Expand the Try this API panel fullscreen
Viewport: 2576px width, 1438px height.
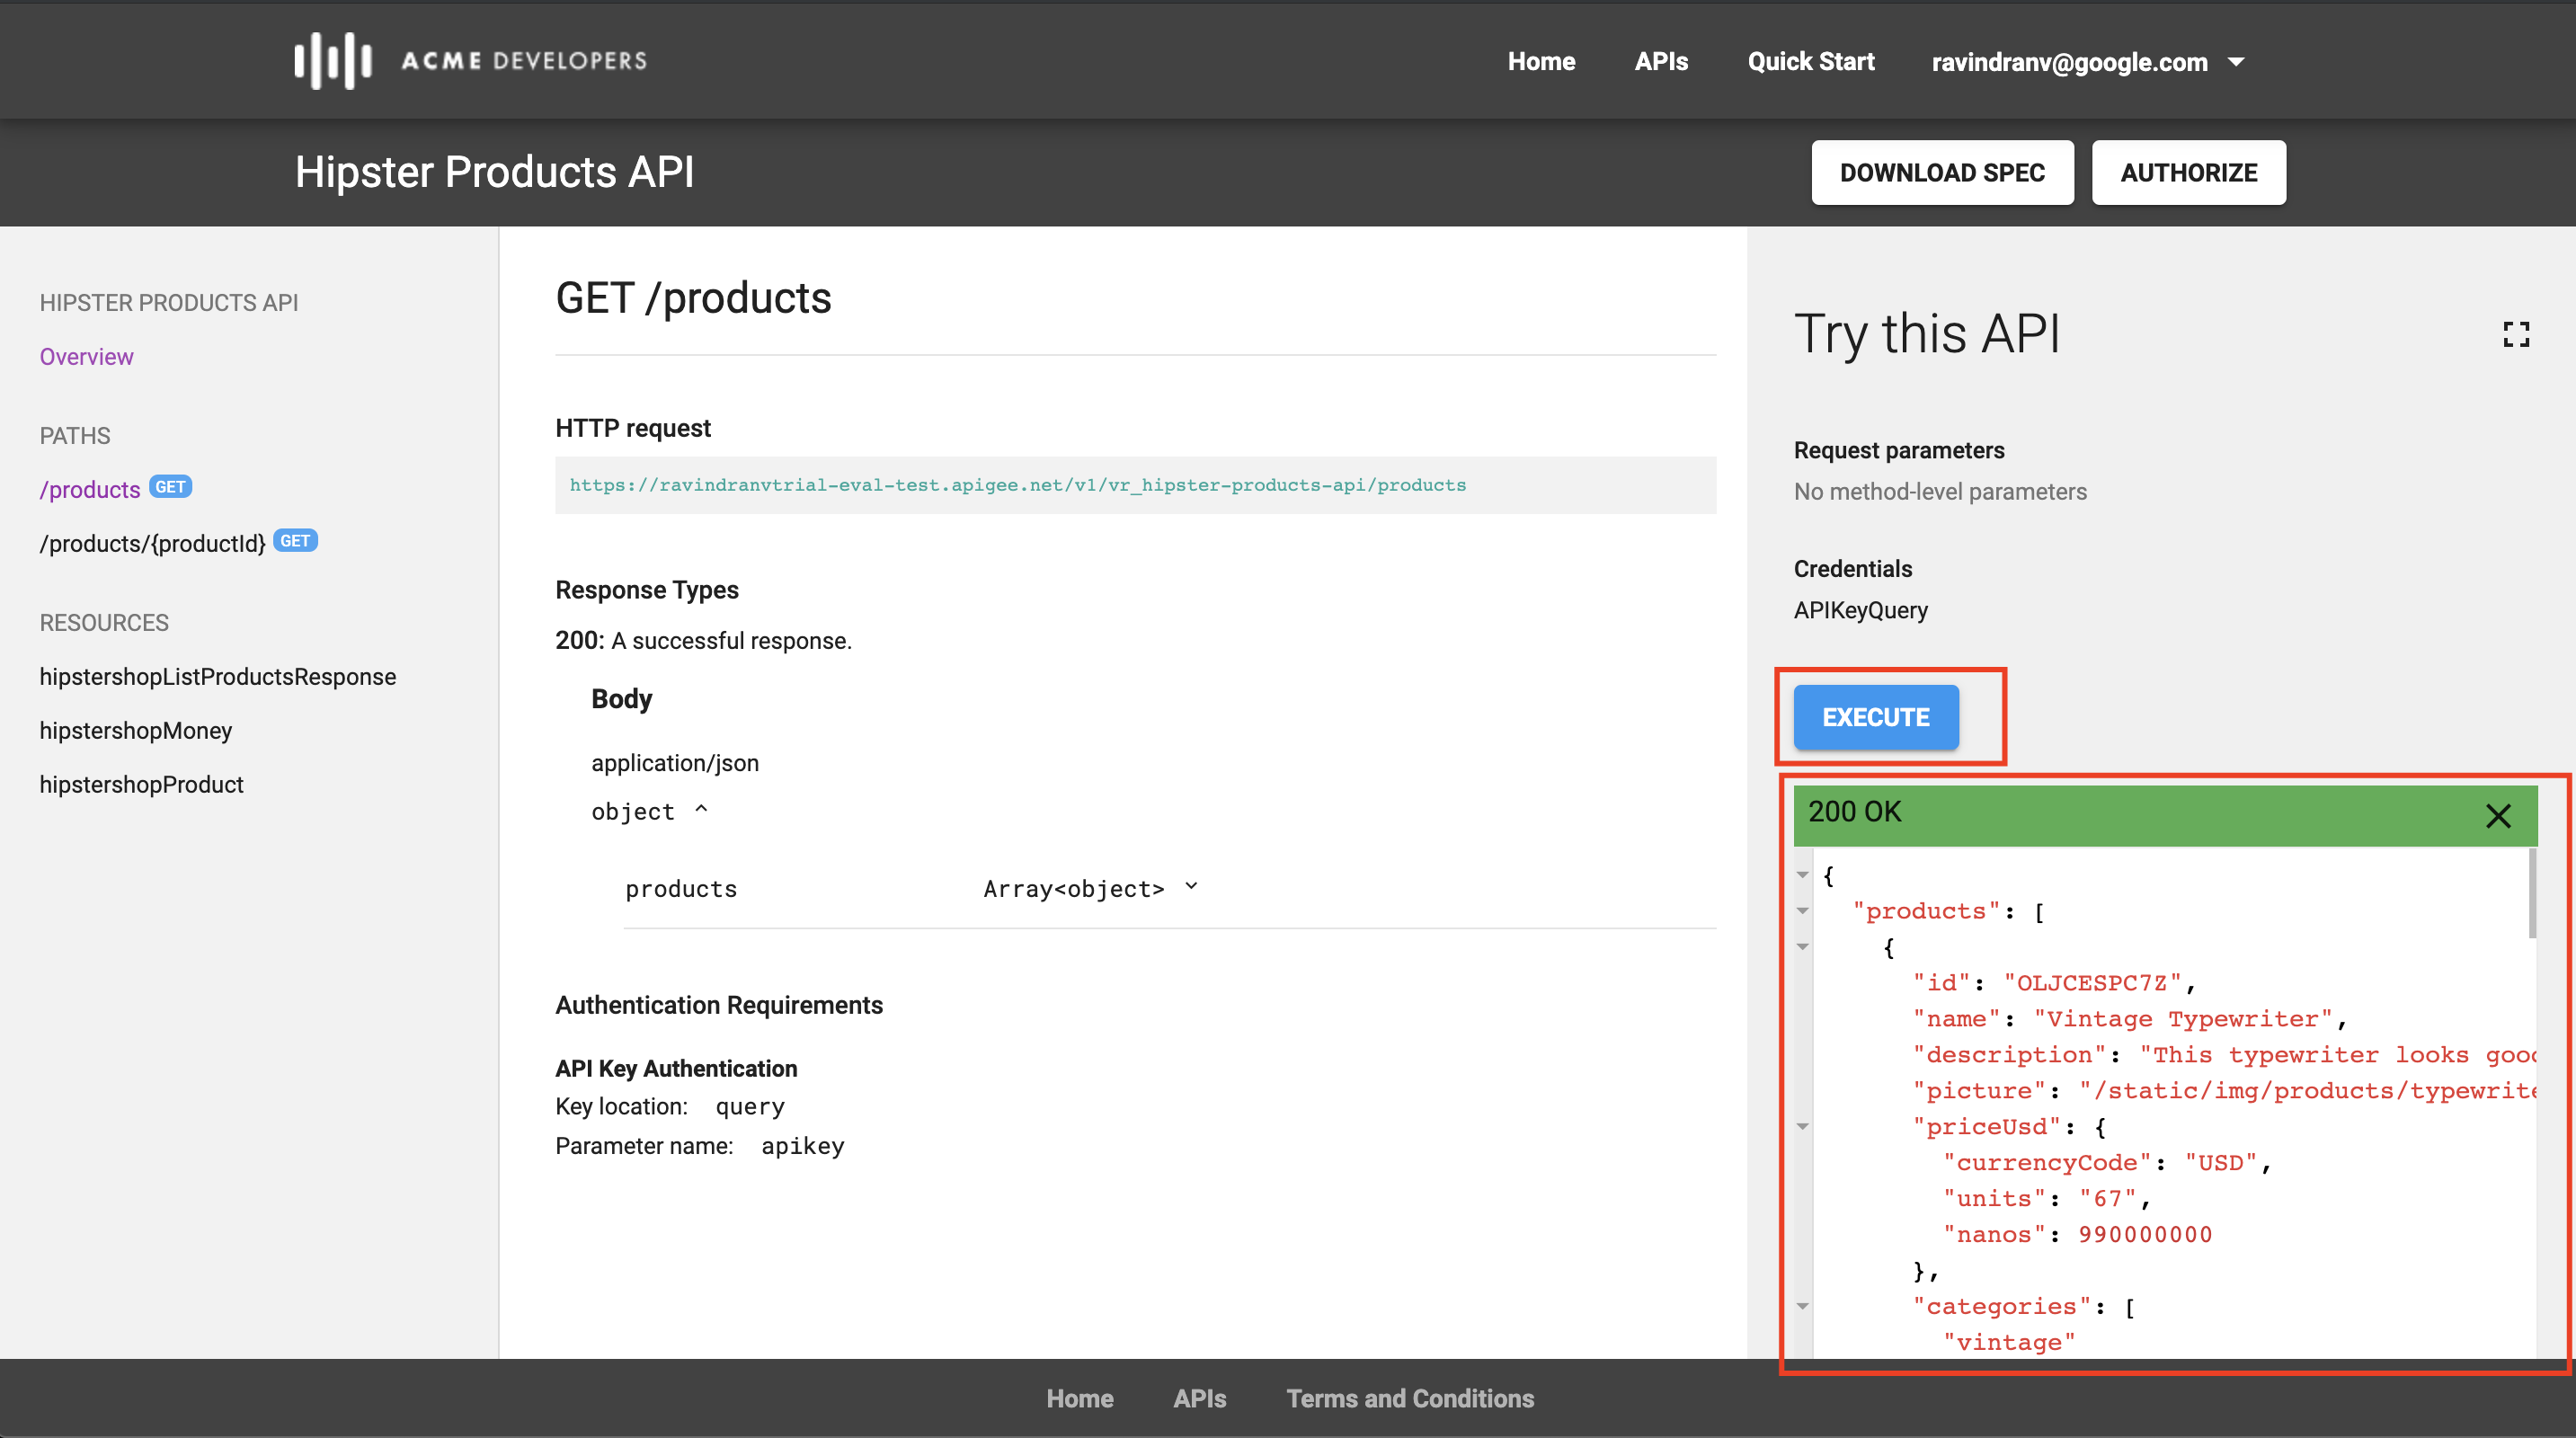coord(2516,334)
